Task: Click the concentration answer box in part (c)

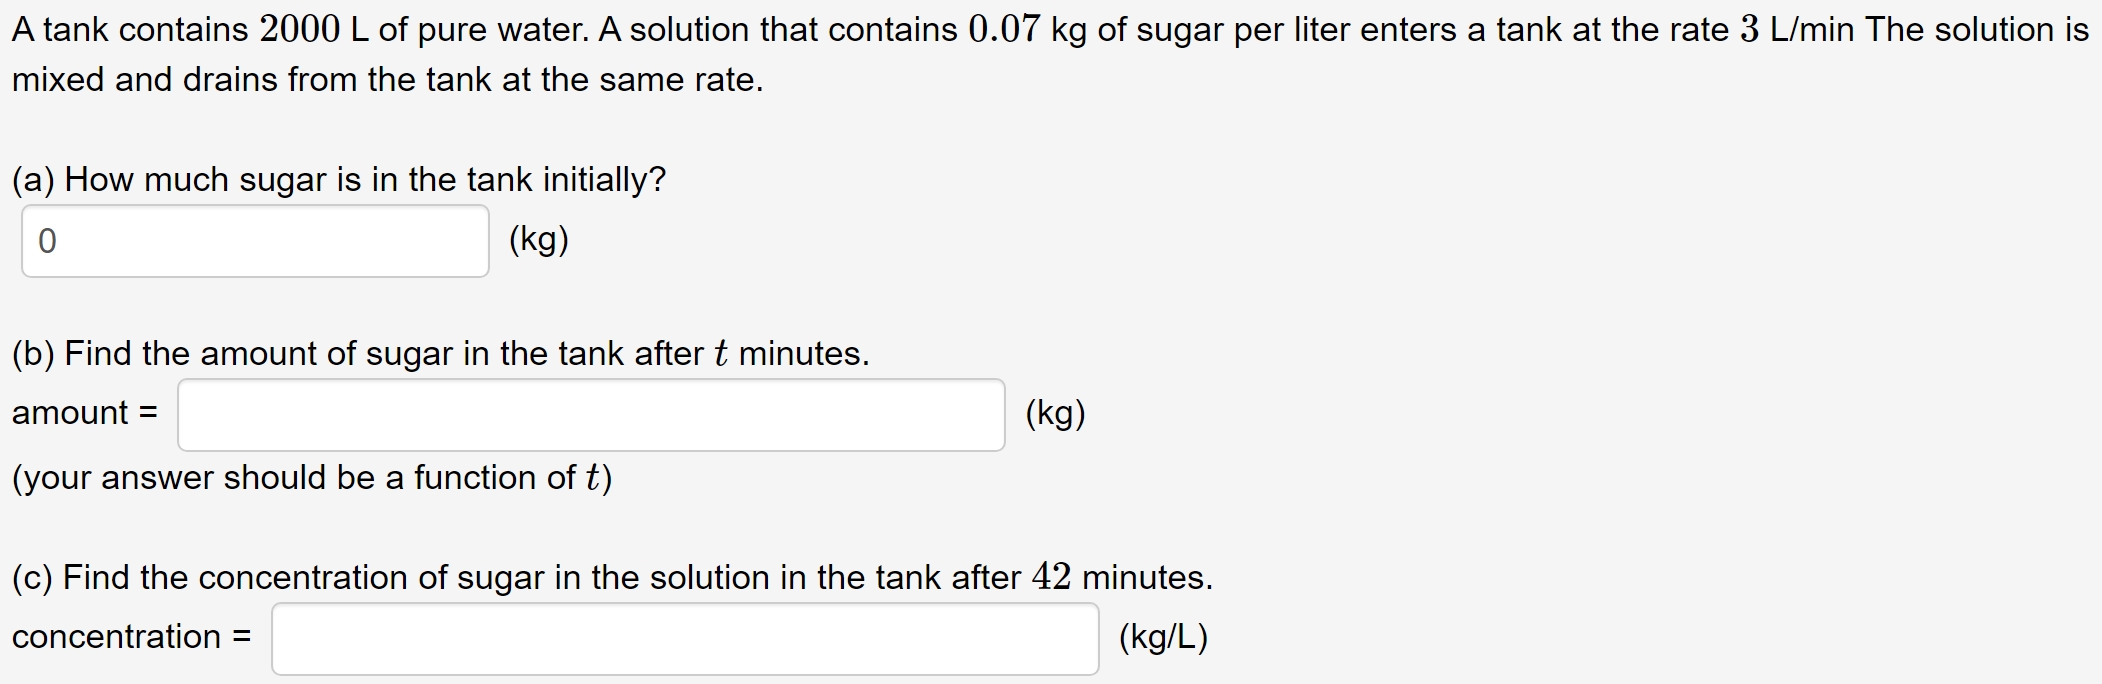Action: (685, 636)
